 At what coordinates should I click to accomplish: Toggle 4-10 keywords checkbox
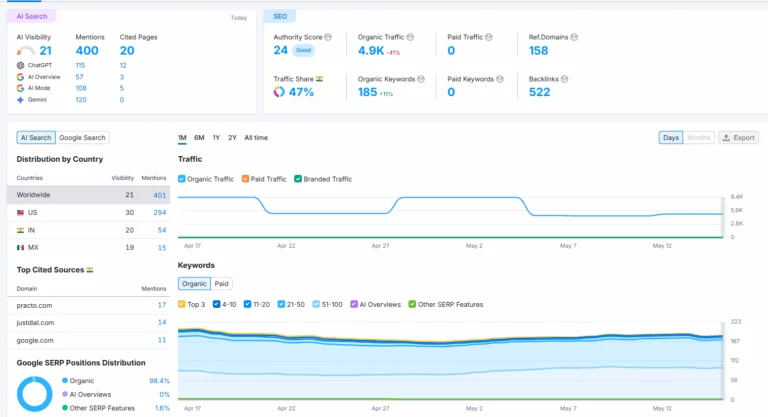click(x=216, y=304)
